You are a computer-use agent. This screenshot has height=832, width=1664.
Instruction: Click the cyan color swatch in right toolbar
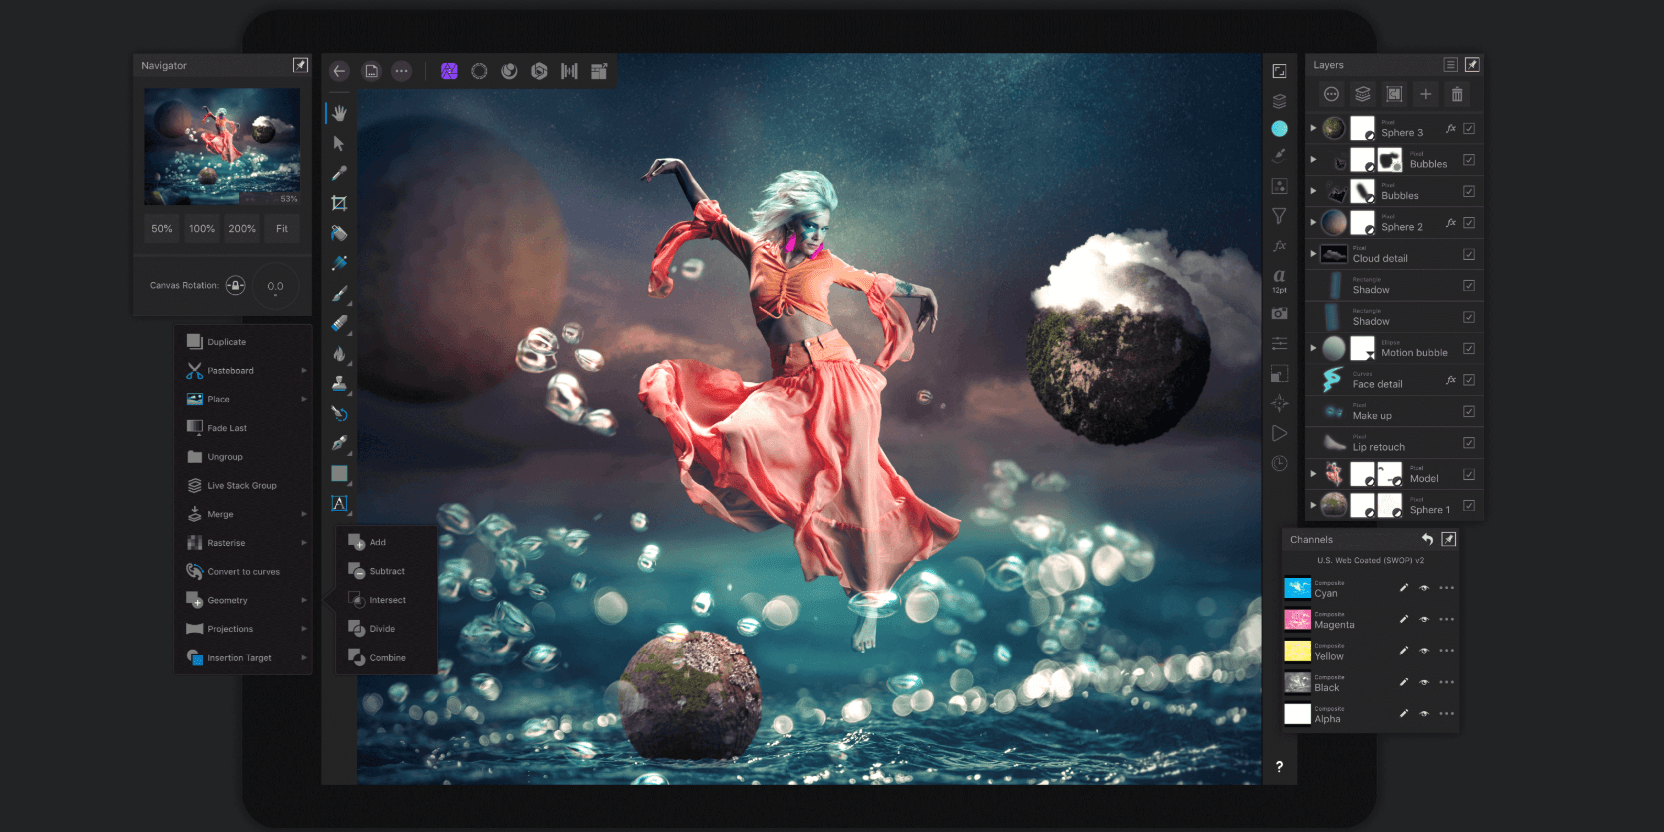pyautogui.click(x=1279, y=129)
